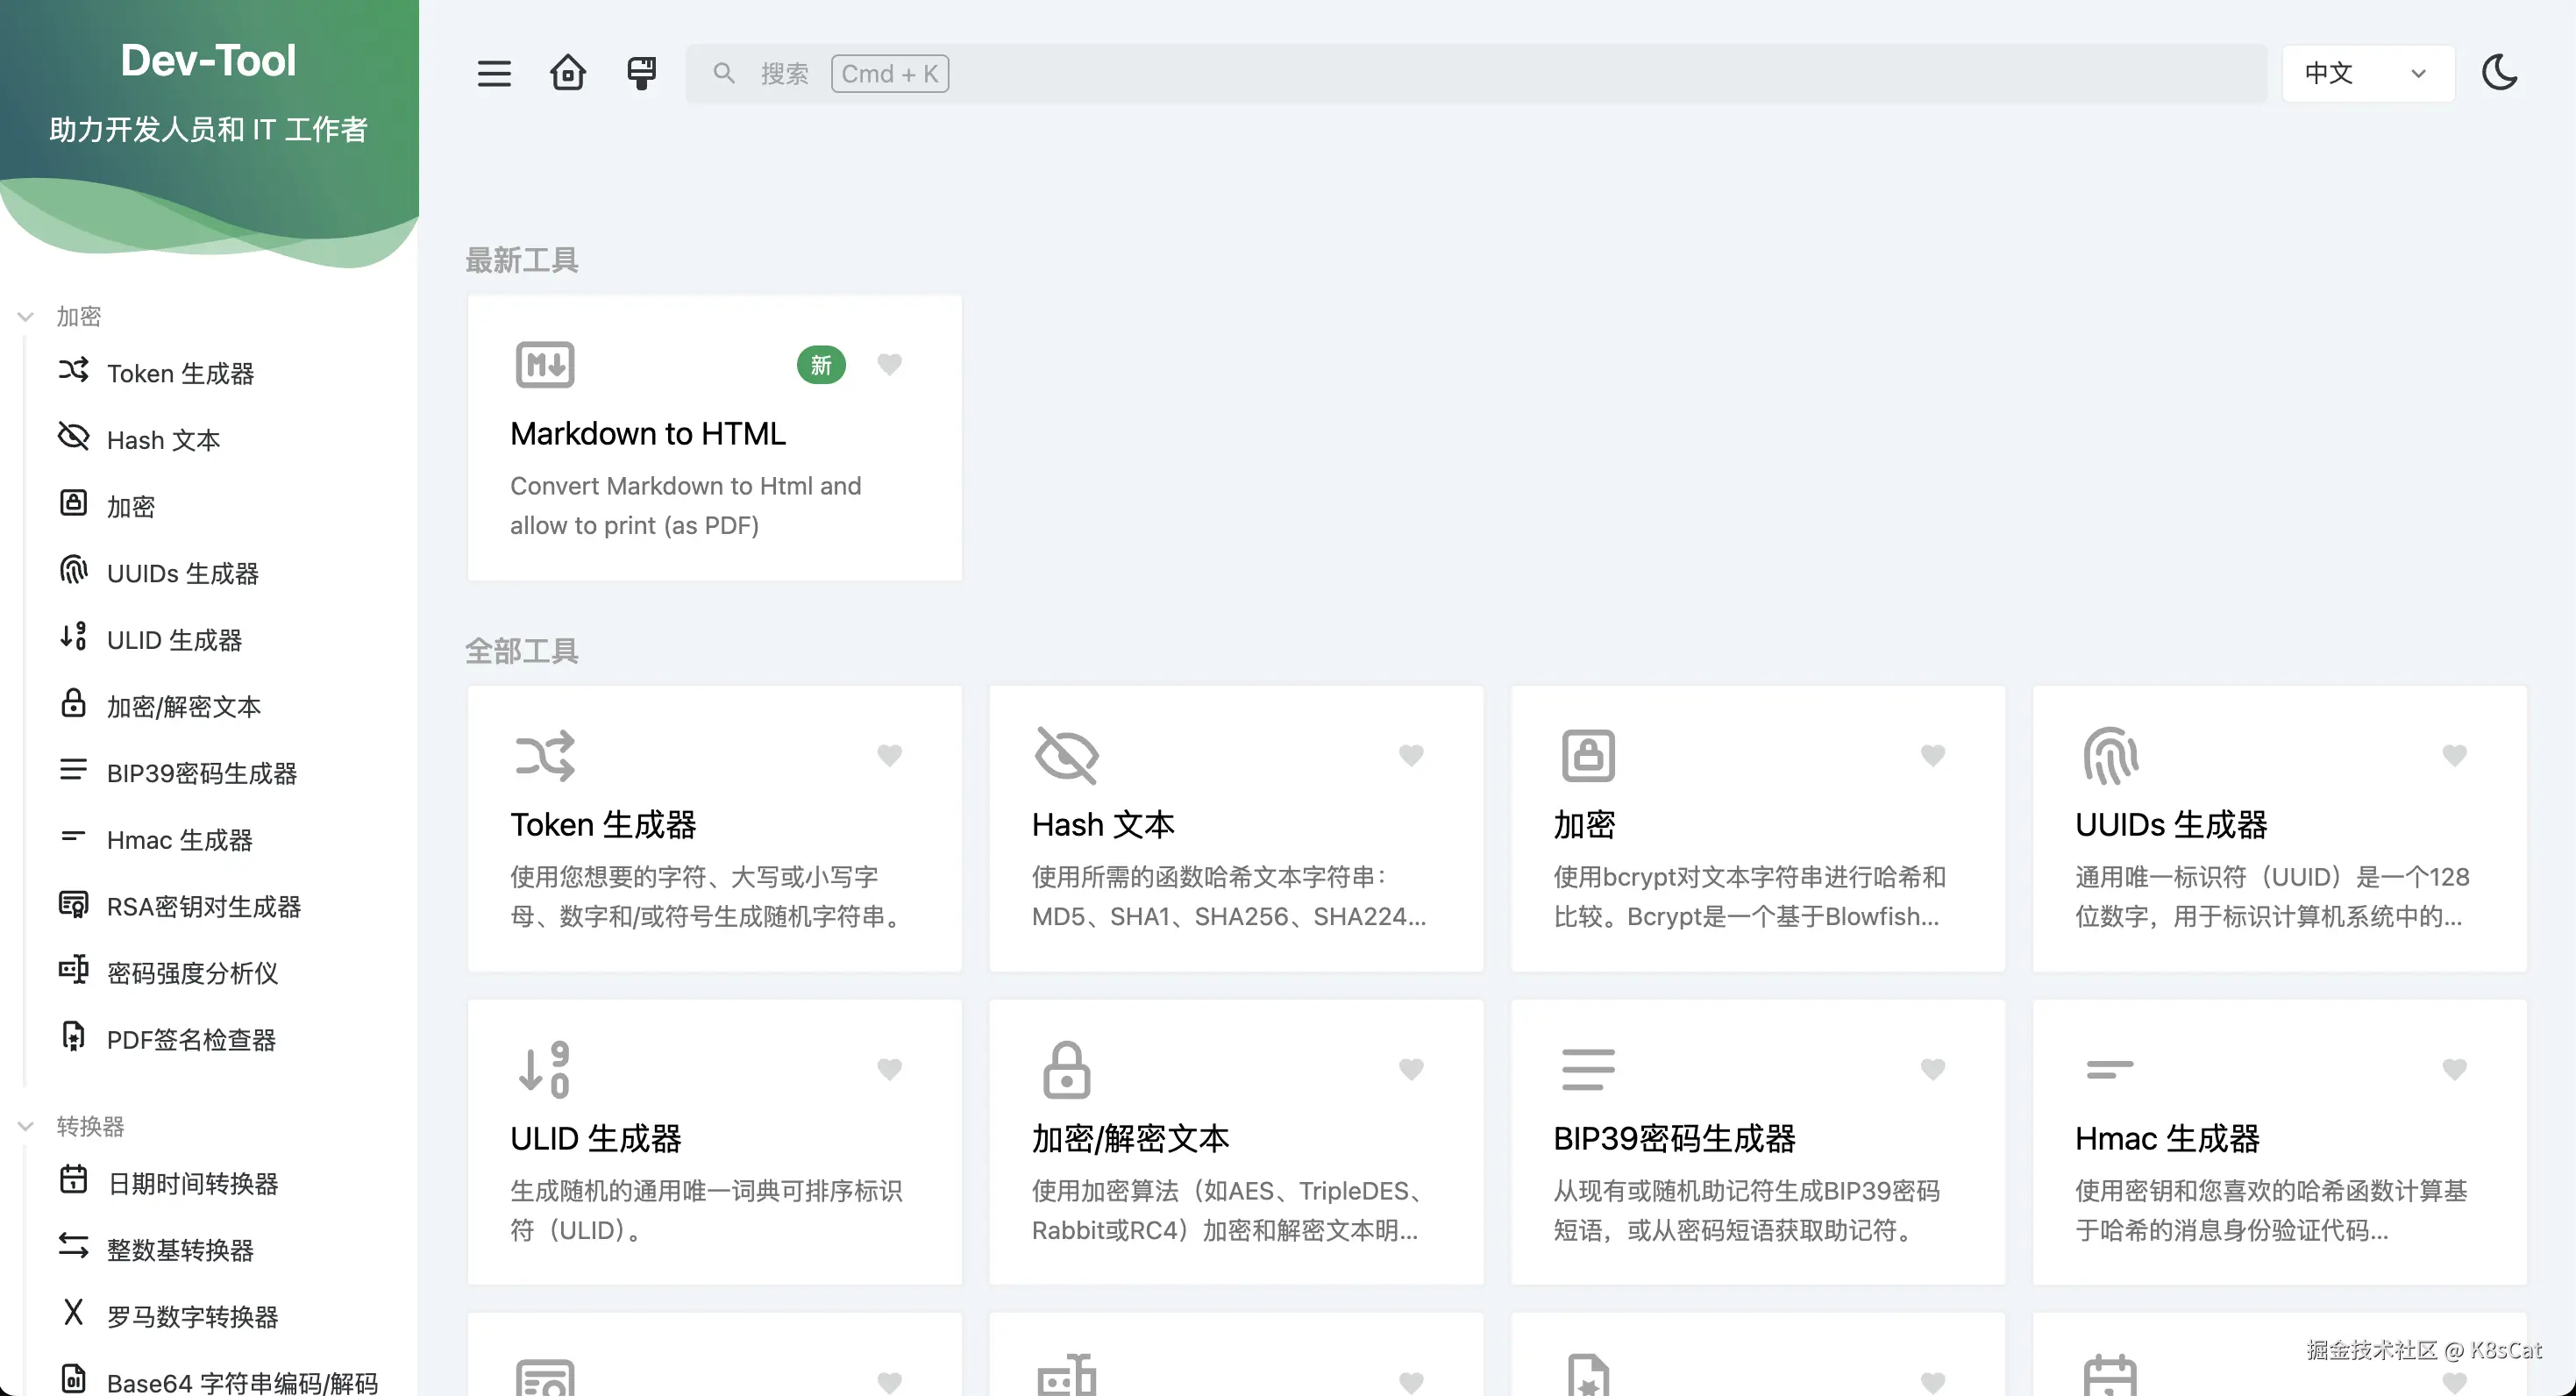Favorite the Hash 文本 tool card
This screenshot has width=2576, height=1396.
(x=1411, y=755)
